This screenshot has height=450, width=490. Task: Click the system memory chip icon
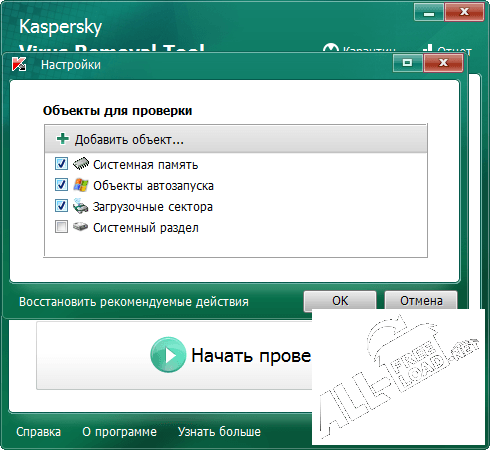[81, 164]
